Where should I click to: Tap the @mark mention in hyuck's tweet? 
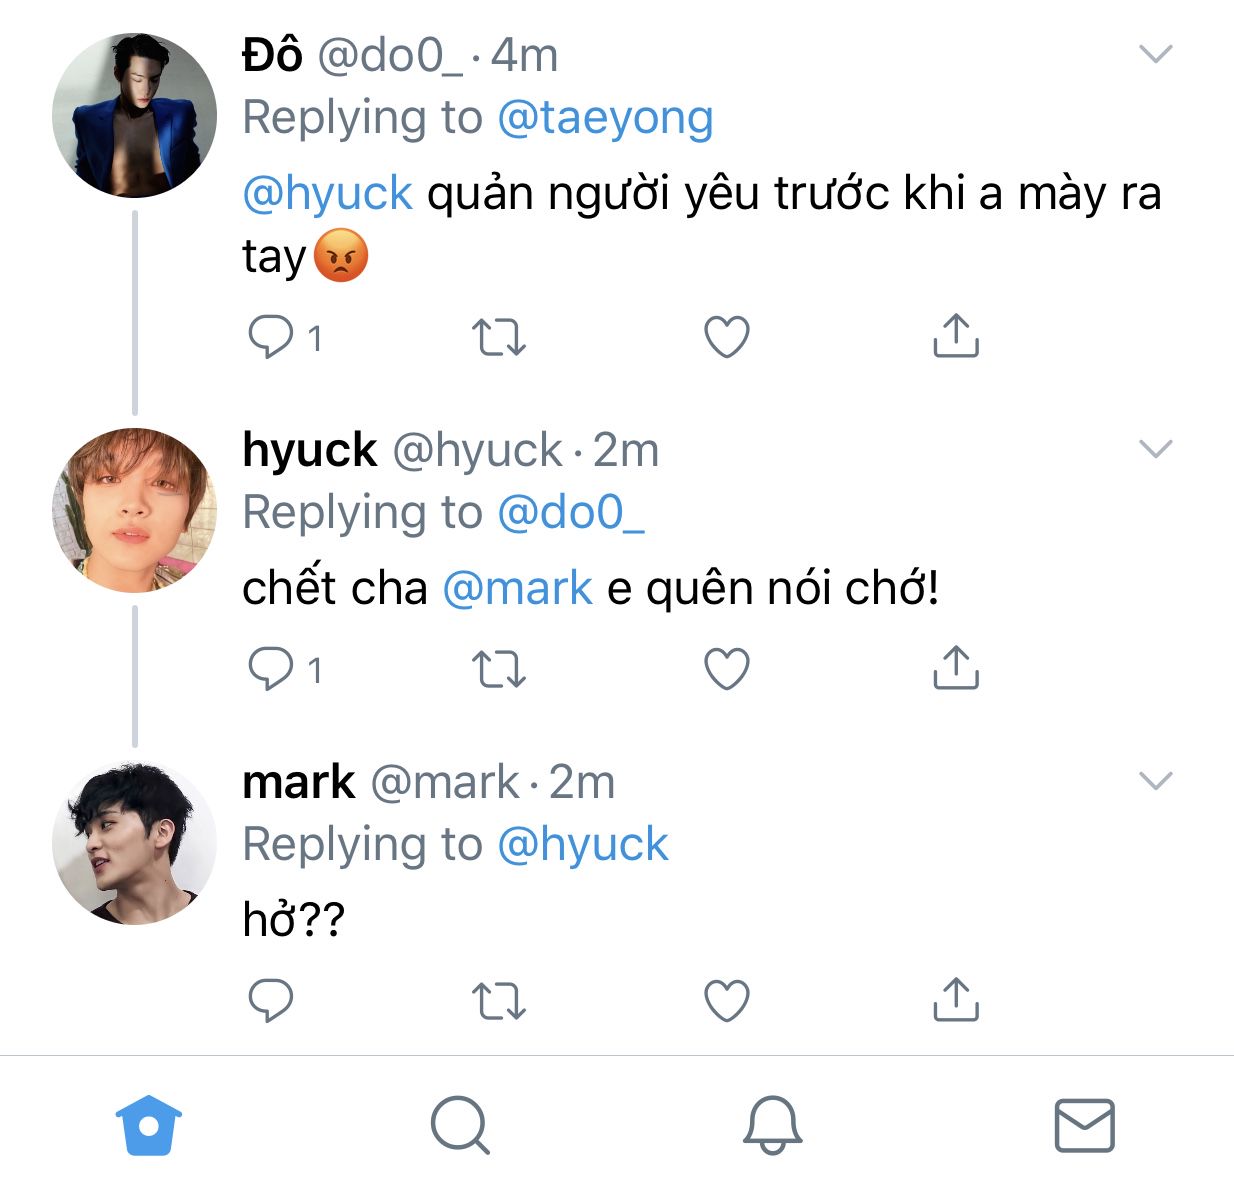pyautogui.click(x=517, y=588)
